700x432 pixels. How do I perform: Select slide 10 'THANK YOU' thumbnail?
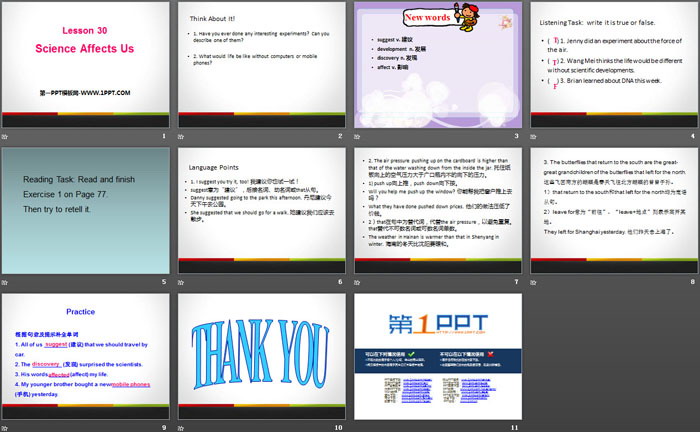point(262,356)
